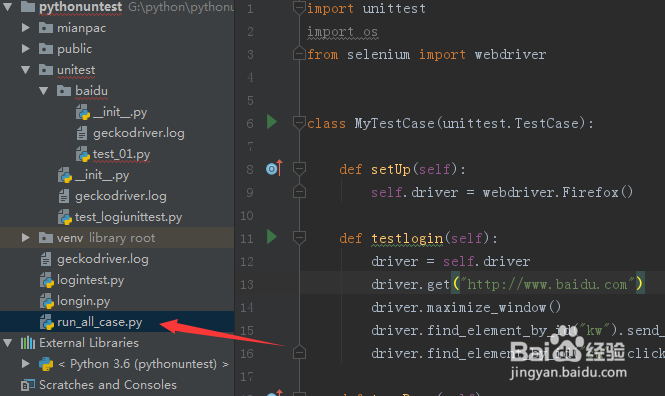Expand the Python 3.6 interpreter node

(x=25, y=363)
